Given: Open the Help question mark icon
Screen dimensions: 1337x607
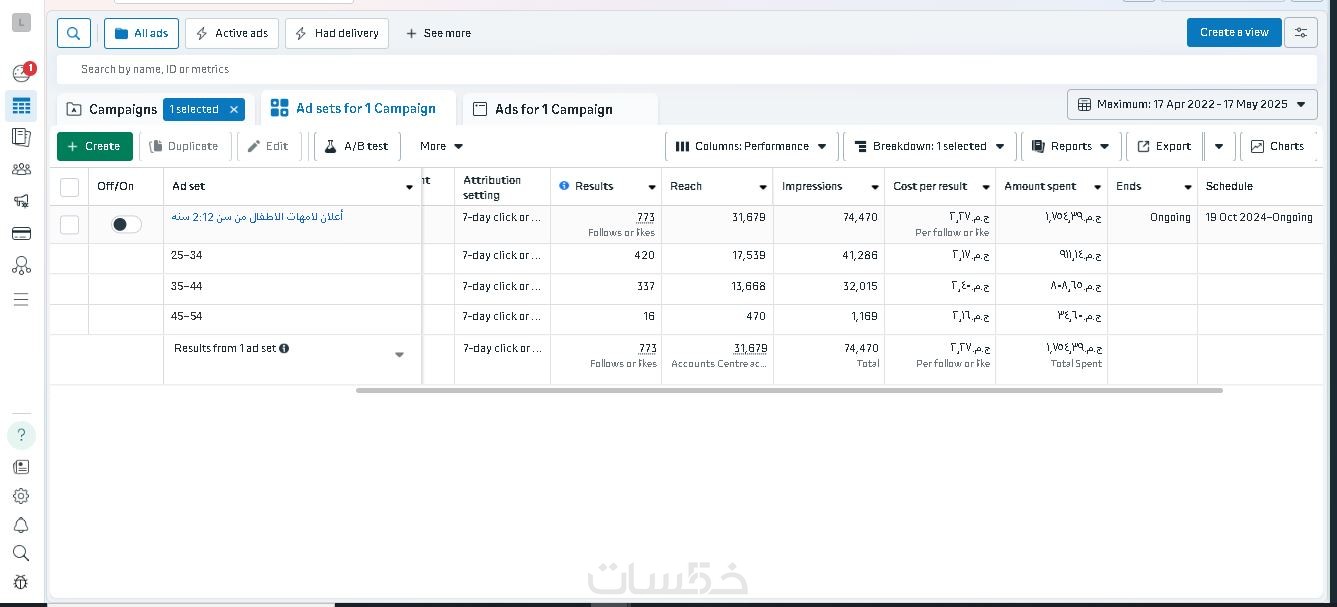Looking at the screenshot, I should coord(21,435).
